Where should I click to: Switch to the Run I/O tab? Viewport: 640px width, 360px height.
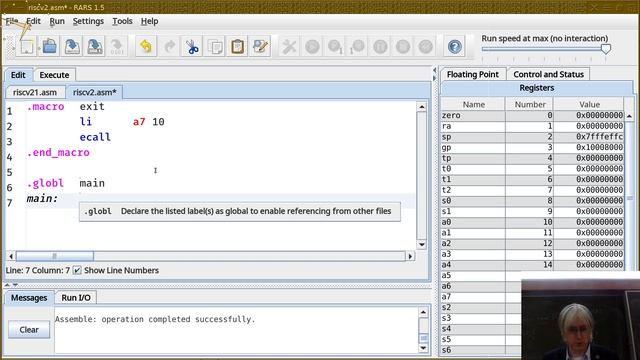pyautogui.click(x=76, y=298)
